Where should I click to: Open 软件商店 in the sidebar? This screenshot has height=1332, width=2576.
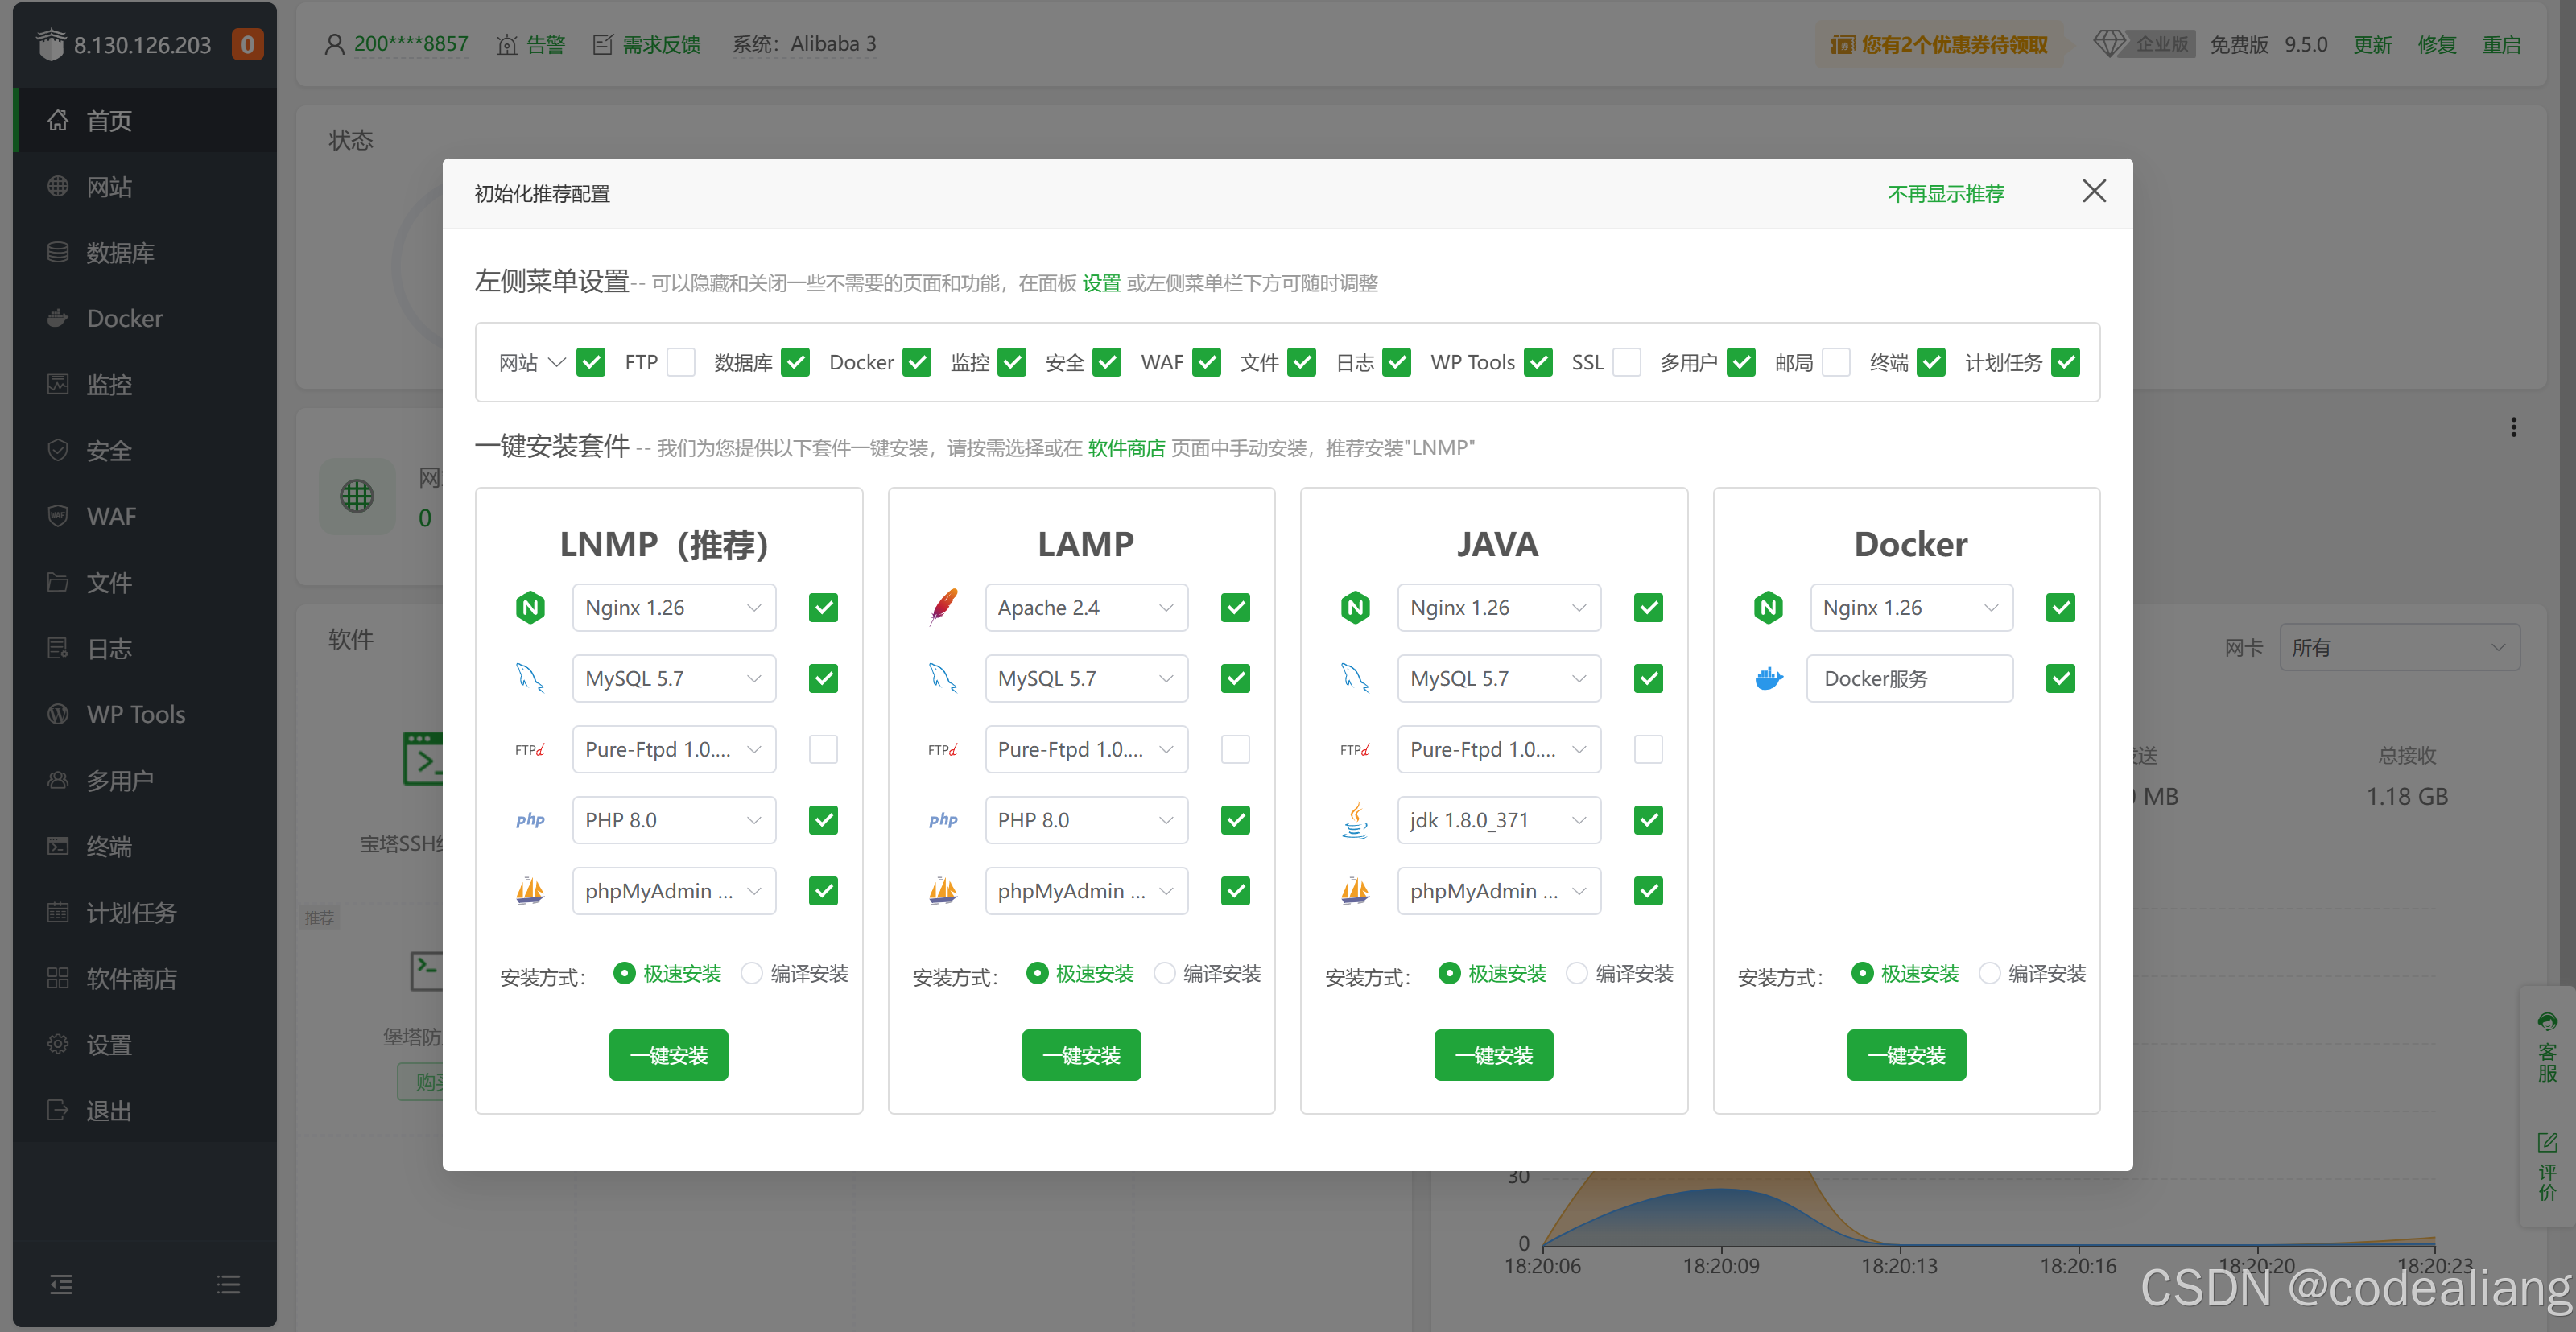[x=145, y=978]
